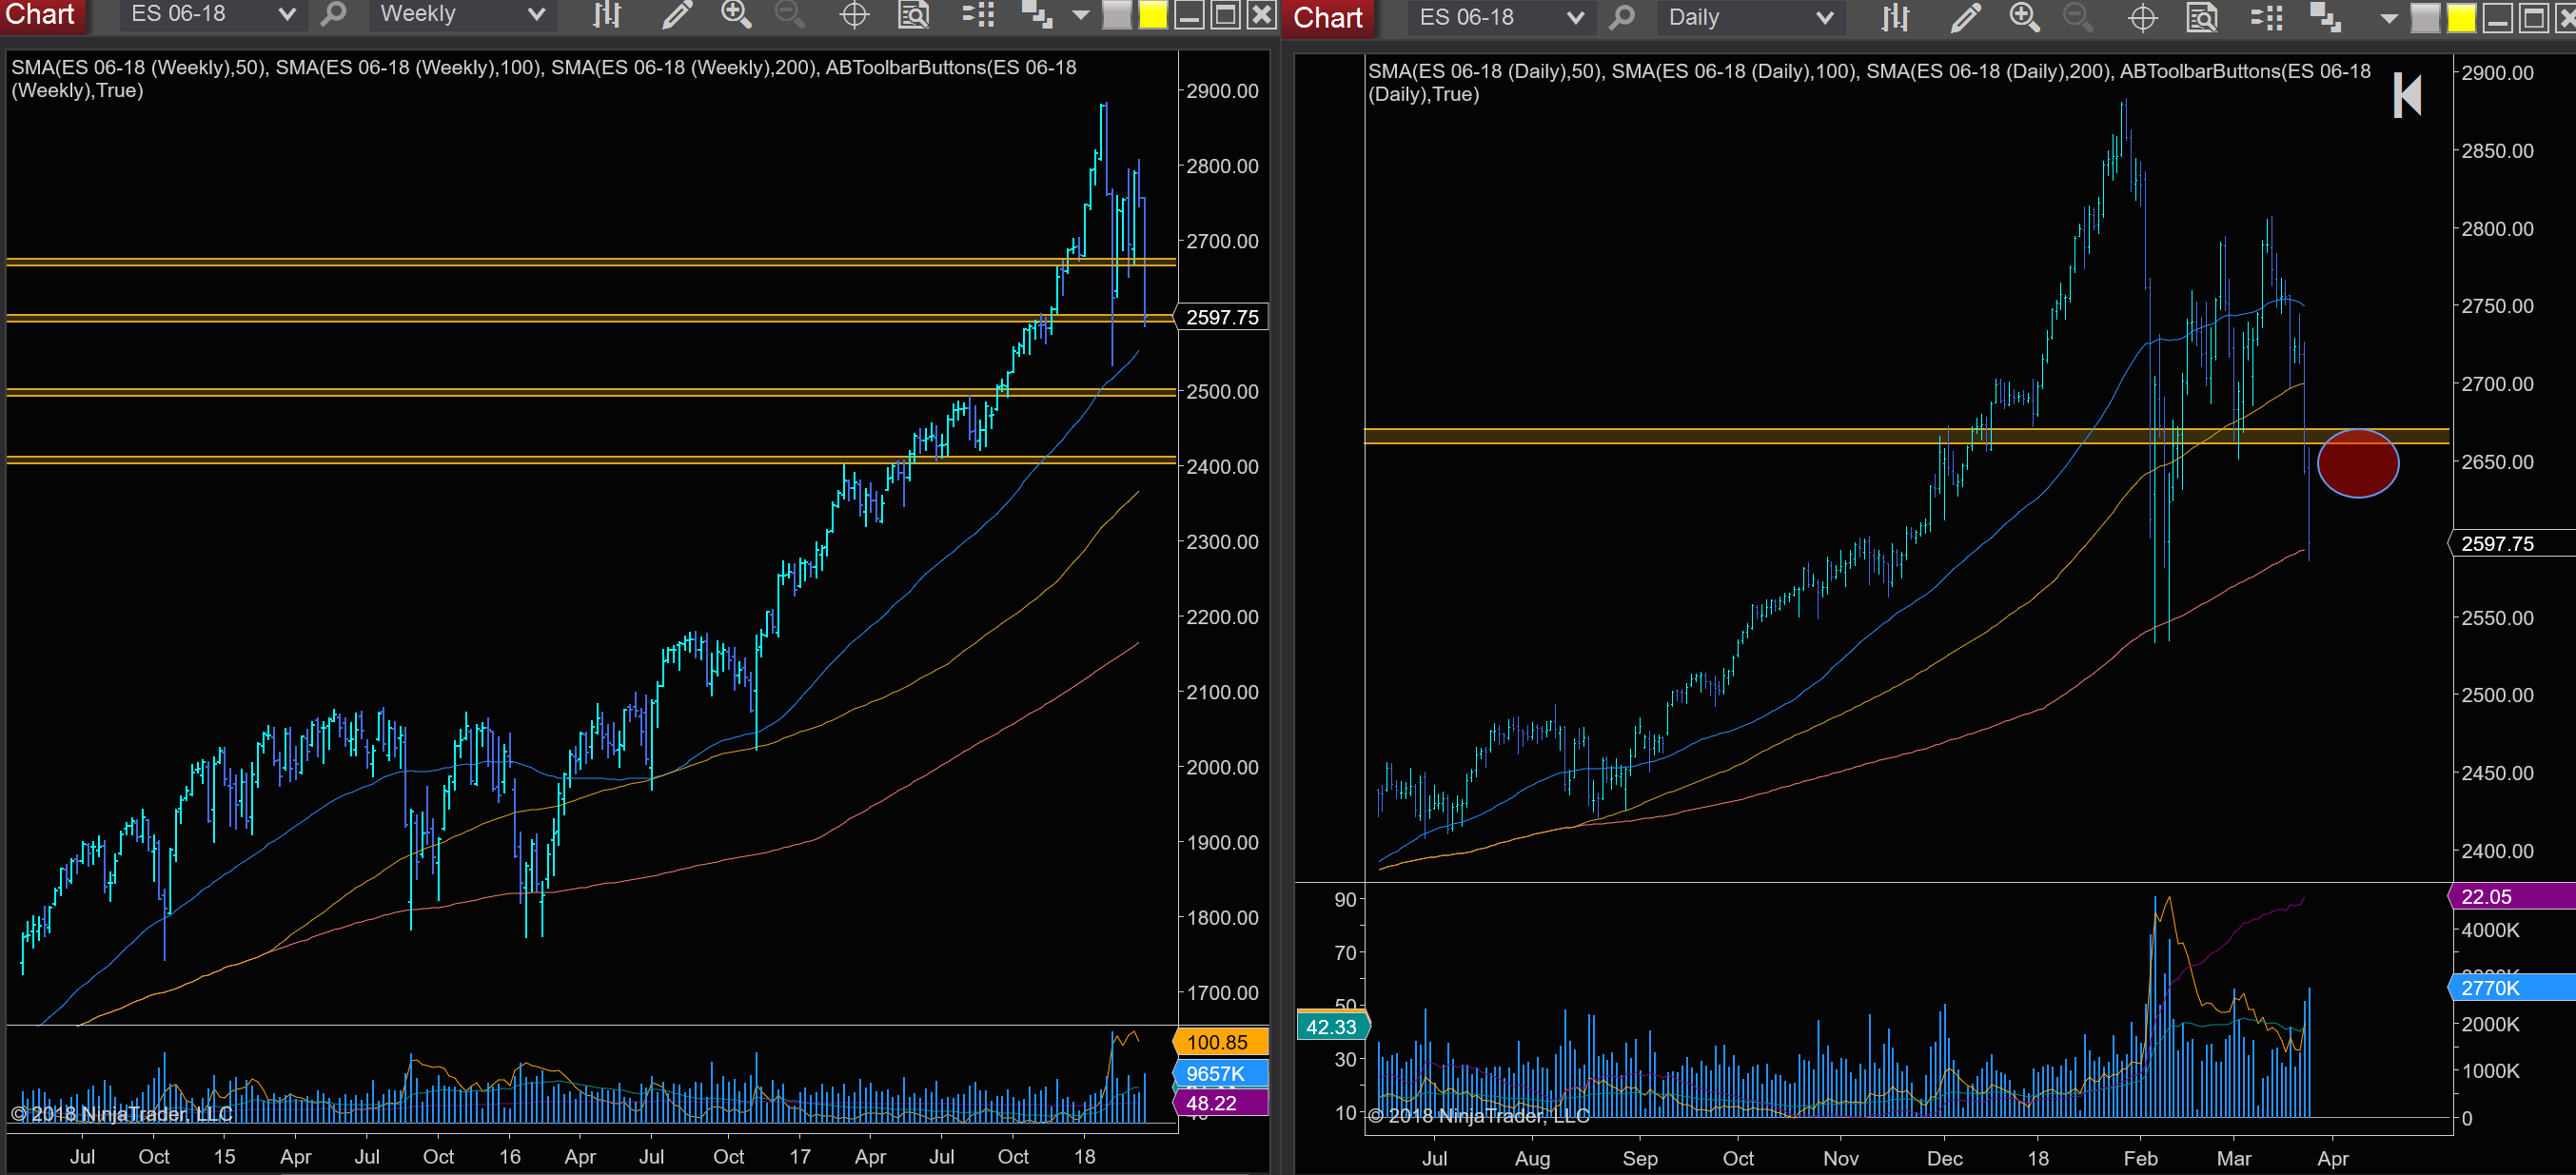
Task: Click gray instrument link swatch on Weekly chart
Action: point(1116,14)
